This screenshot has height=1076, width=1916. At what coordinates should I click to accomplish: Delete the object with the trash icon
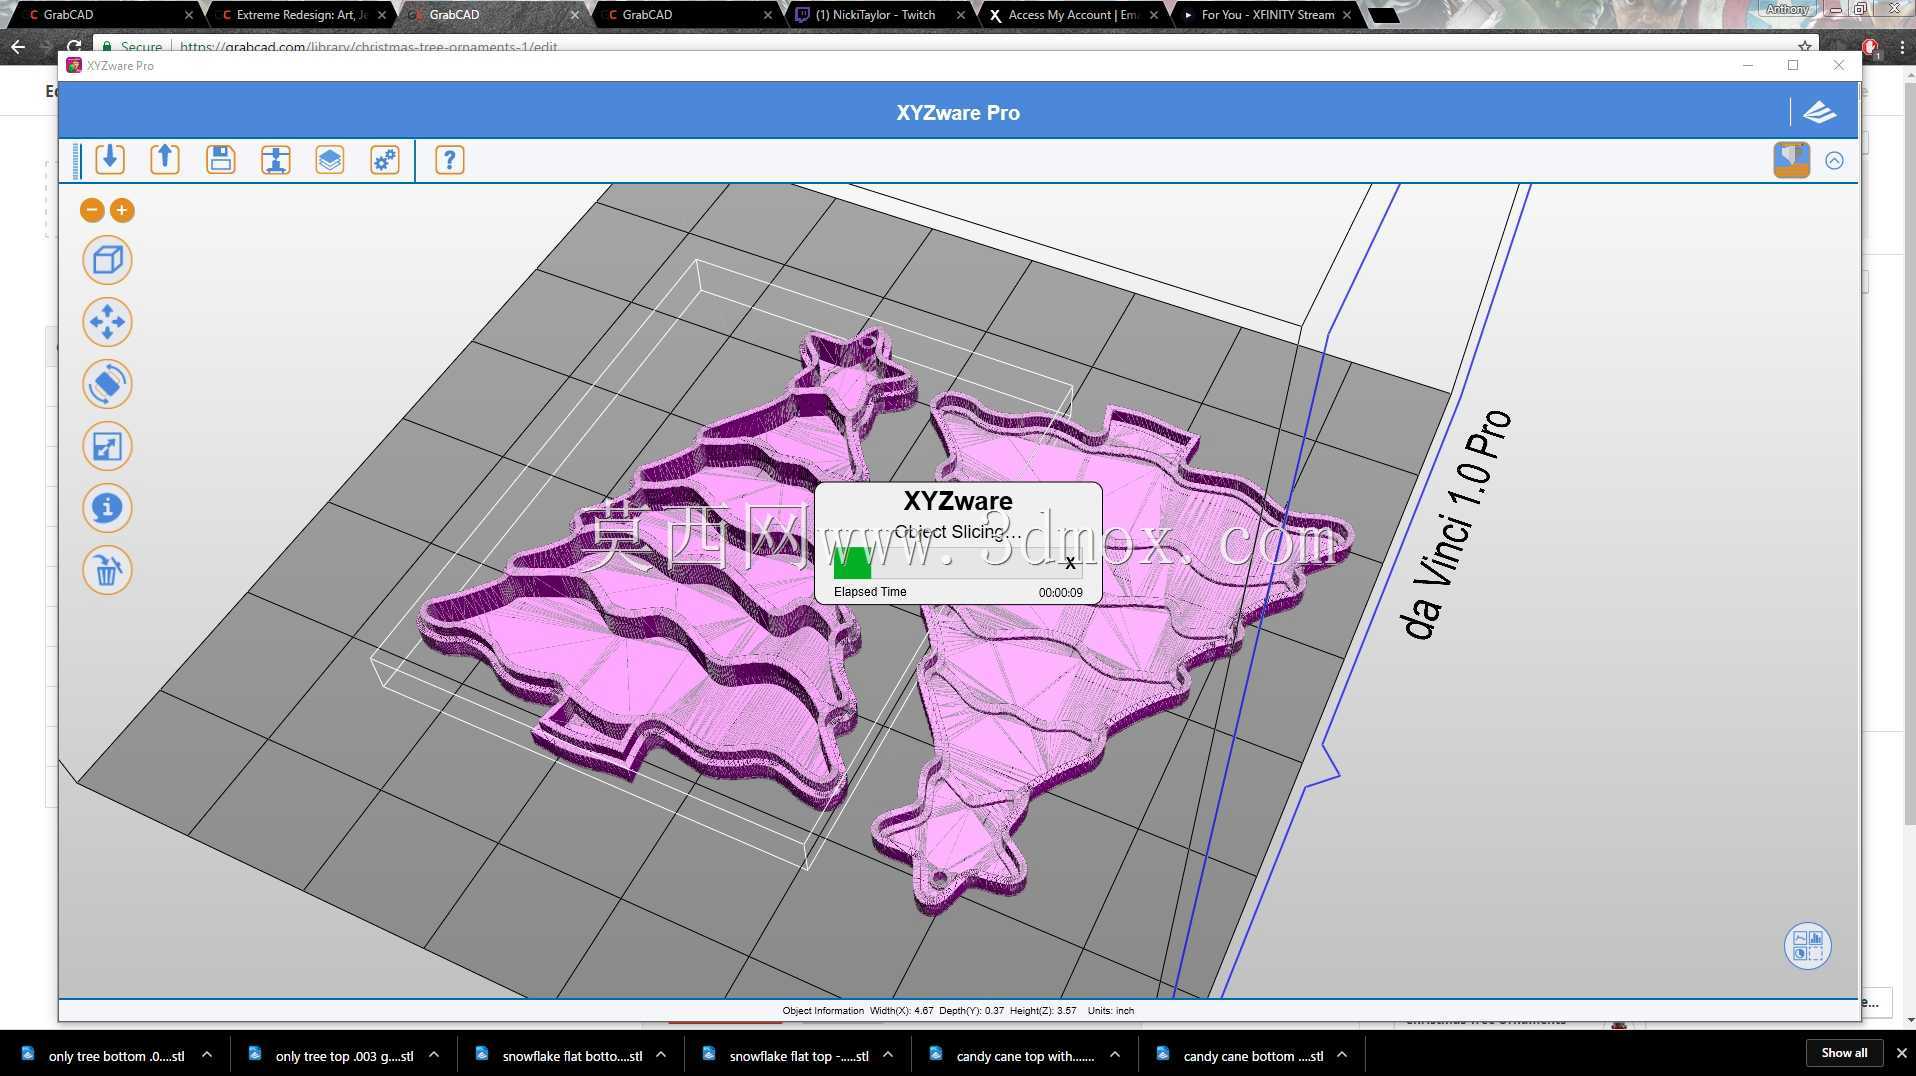pyautogui.click(x=107, y=570)
